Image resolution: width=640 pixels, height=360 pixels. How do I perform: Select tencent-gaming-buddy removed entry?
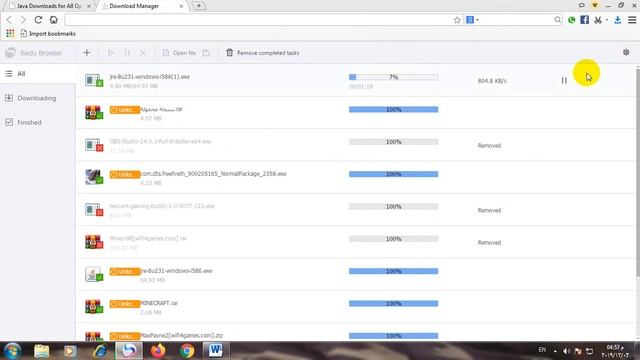[162, 206]
